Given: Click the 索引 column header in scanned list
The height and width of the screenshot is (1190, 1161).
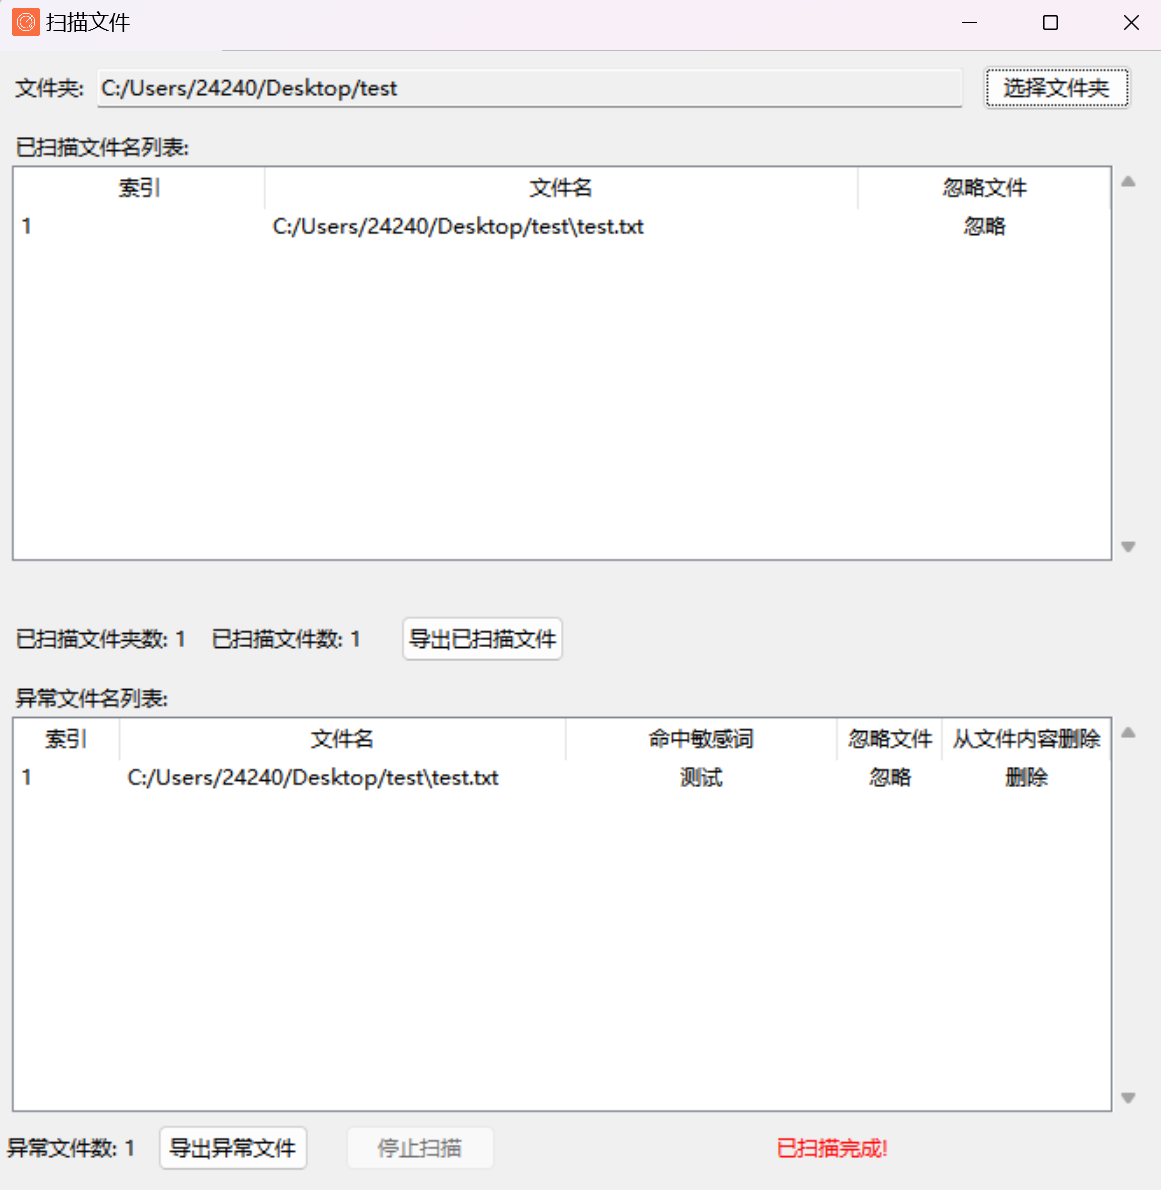Looking at the screenshot, I should click(x=137, y=187).
